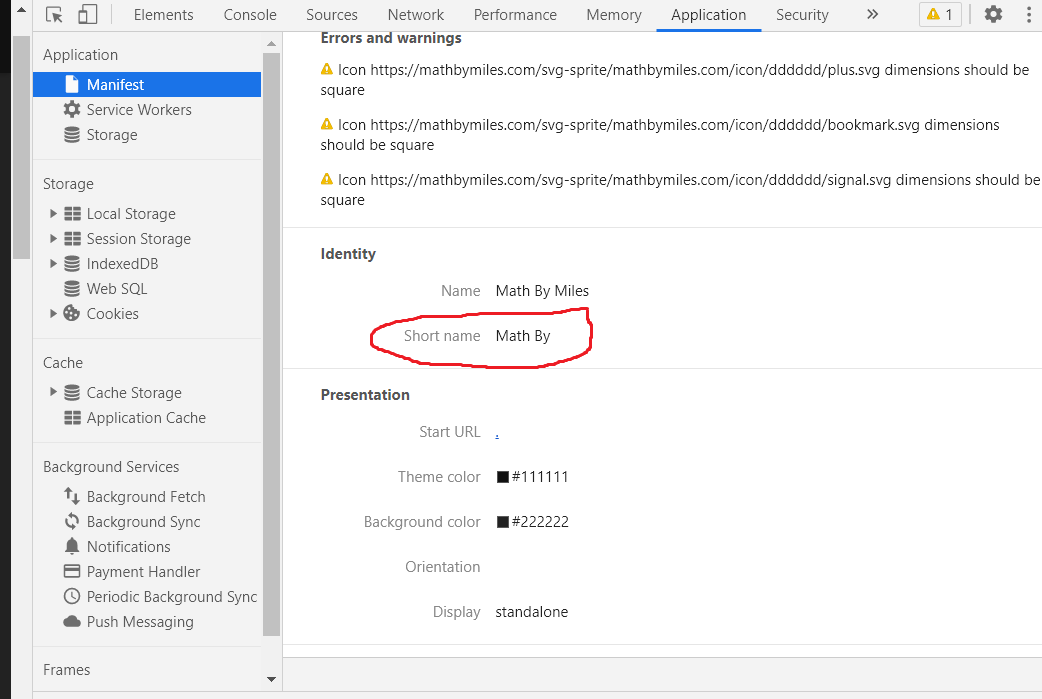The width and height of the screenshot is (1042, 699).
Task: Click the Background Sync refresh icon
Action: [72, 522]
